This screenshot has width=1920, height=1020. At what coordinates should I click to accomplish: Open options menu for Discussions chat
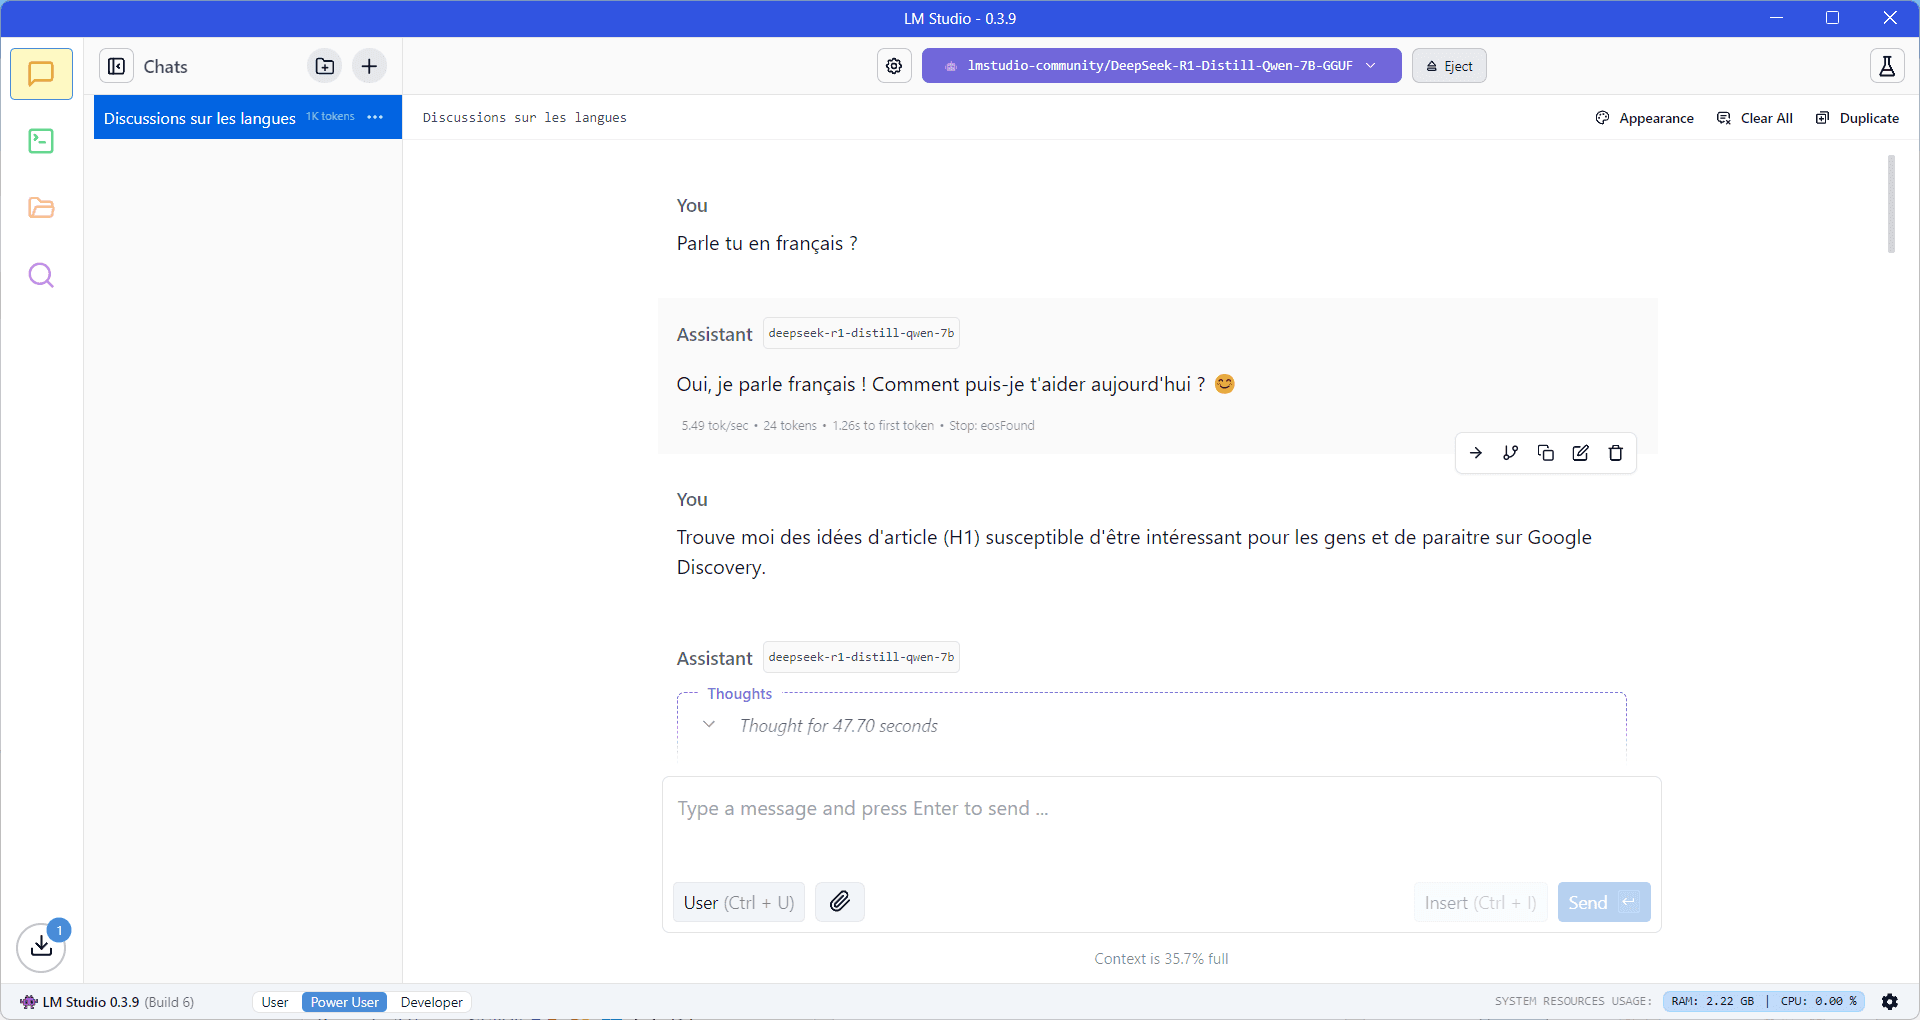tap(375, 117)
